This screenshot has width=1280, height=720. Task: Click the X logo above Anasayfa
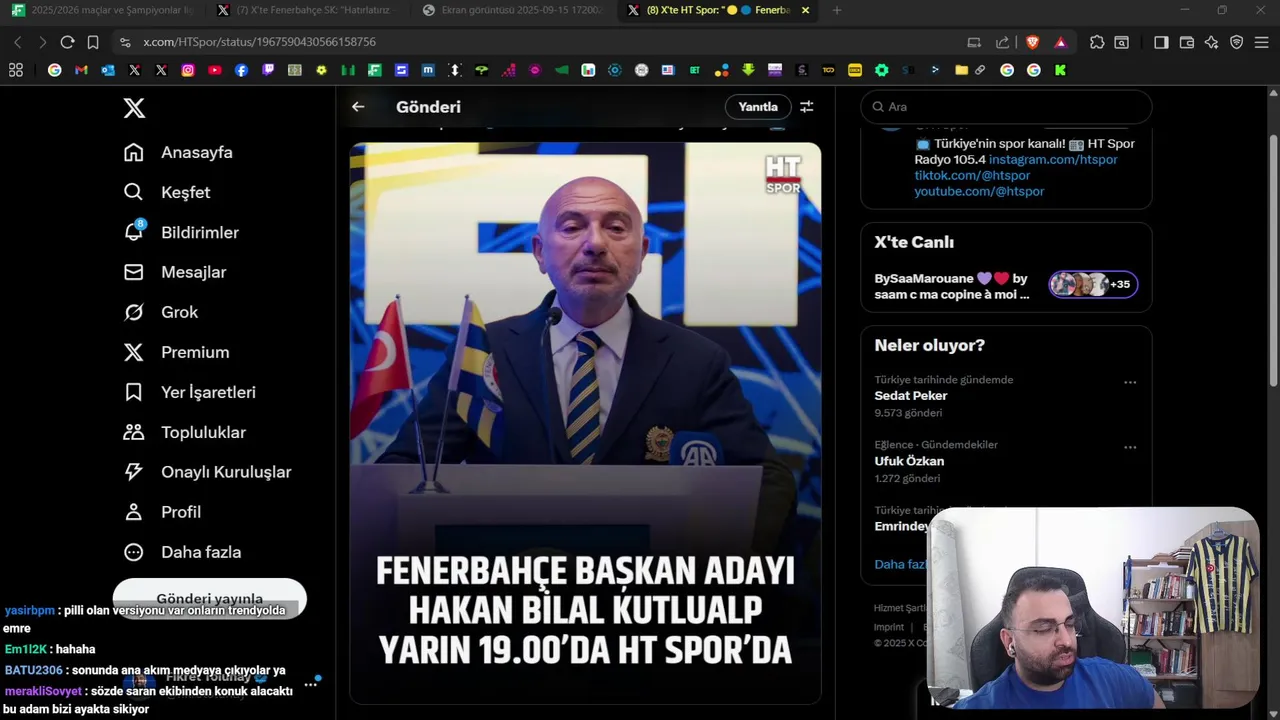(x=134, y=108)
